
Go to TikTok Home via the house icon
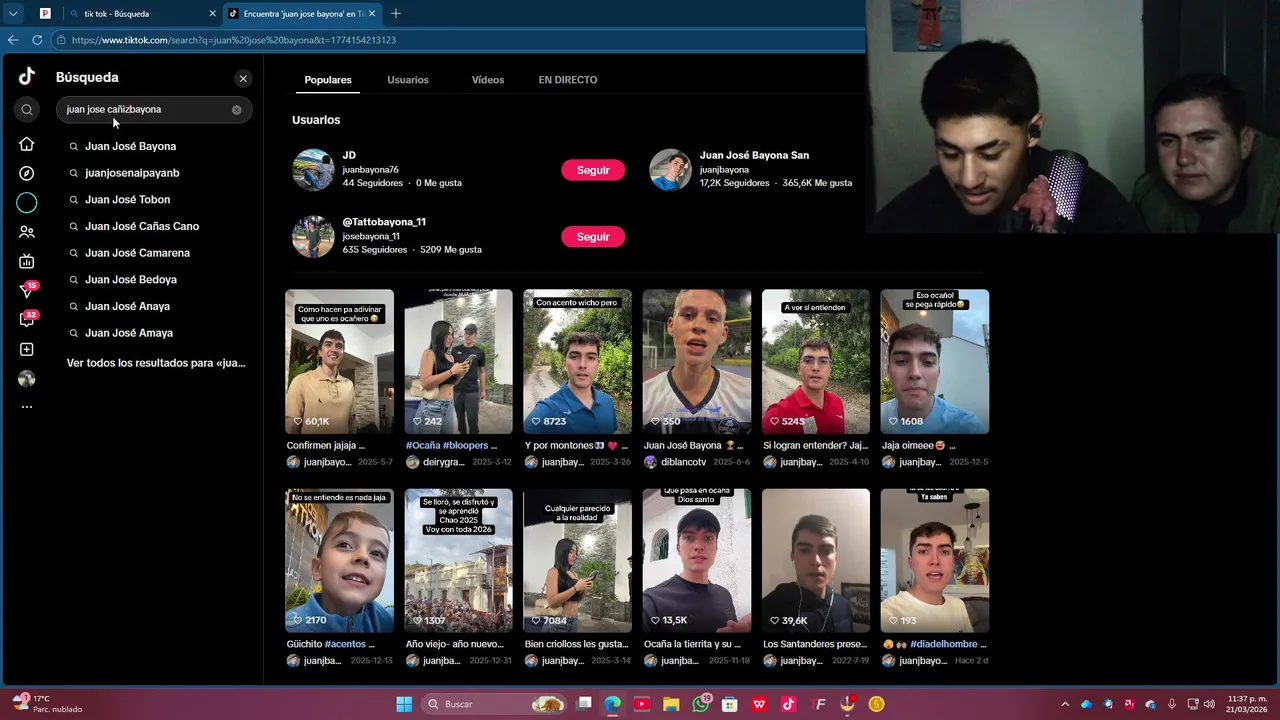tap(27, 144)
